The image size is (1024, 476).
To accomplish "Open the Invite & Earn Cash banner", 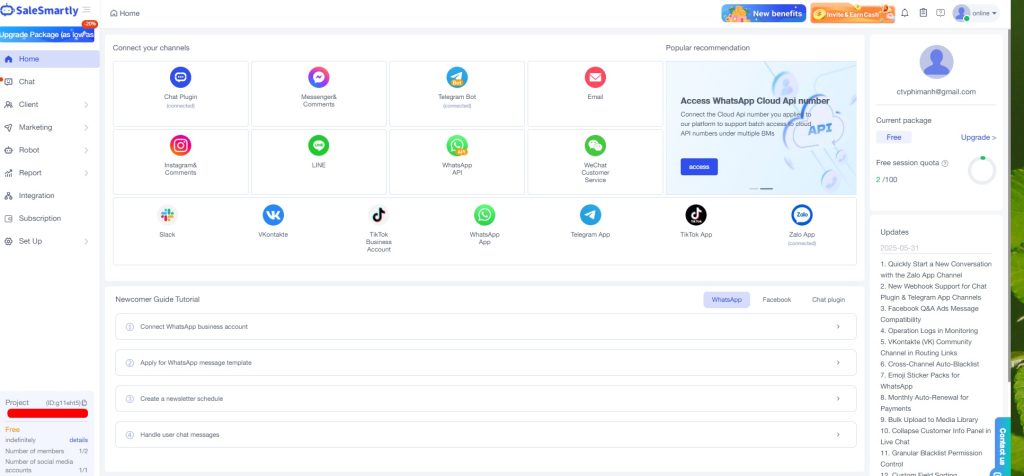I will point(852,13).
